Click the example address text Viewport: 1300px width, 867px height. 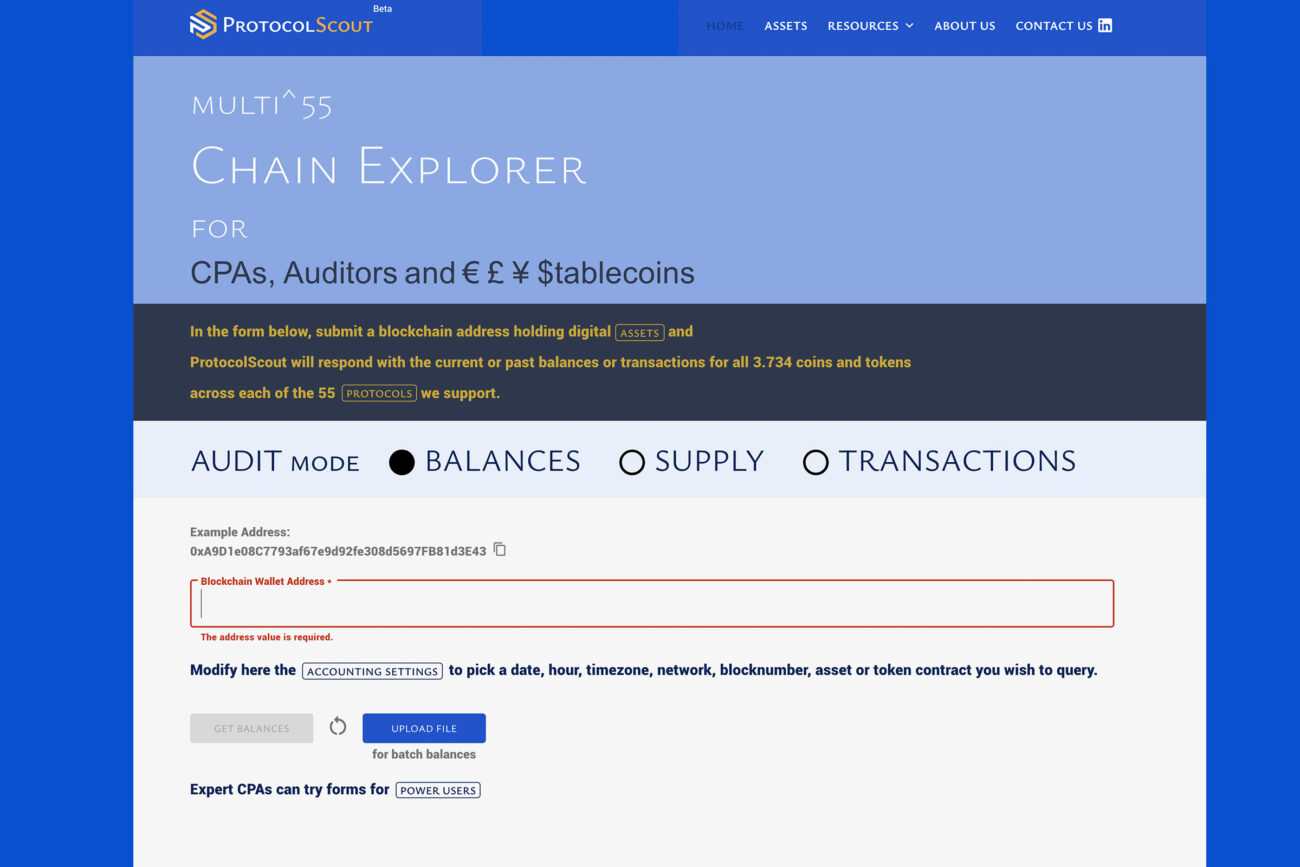pos(338,551)
